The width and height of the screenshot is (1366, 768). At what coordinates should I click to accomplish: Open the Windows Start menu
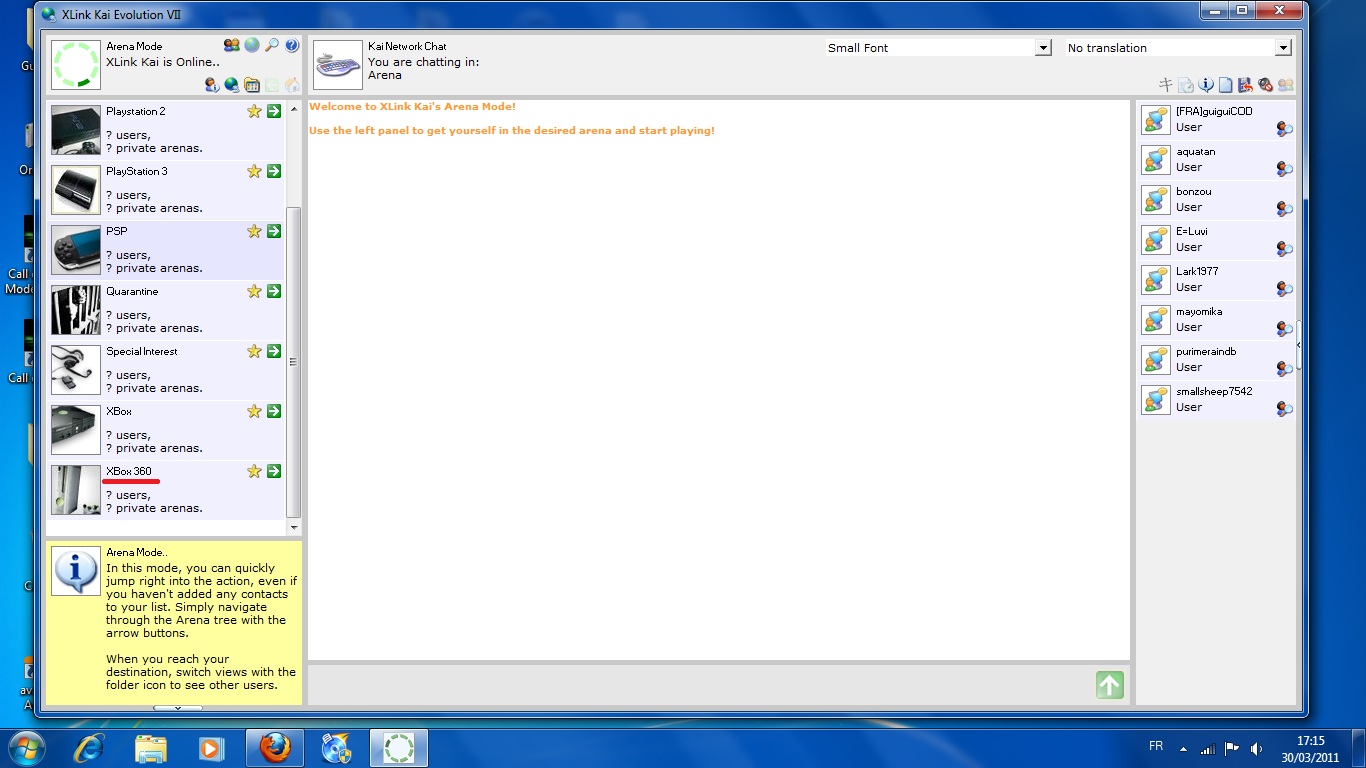tap(27, 748)
